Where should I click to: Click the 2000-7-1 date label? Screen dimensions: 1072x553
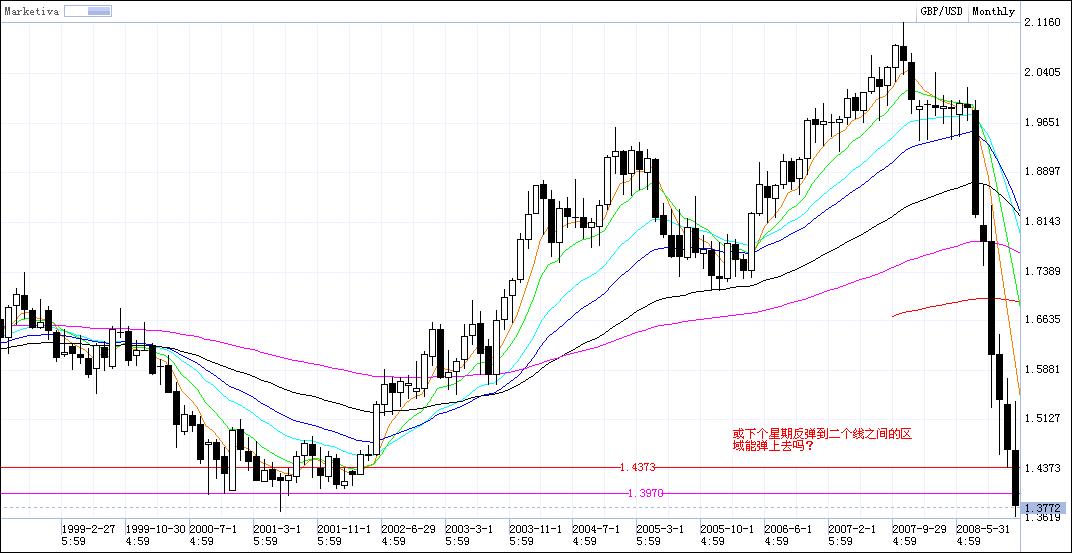click(x=213, y=529)
